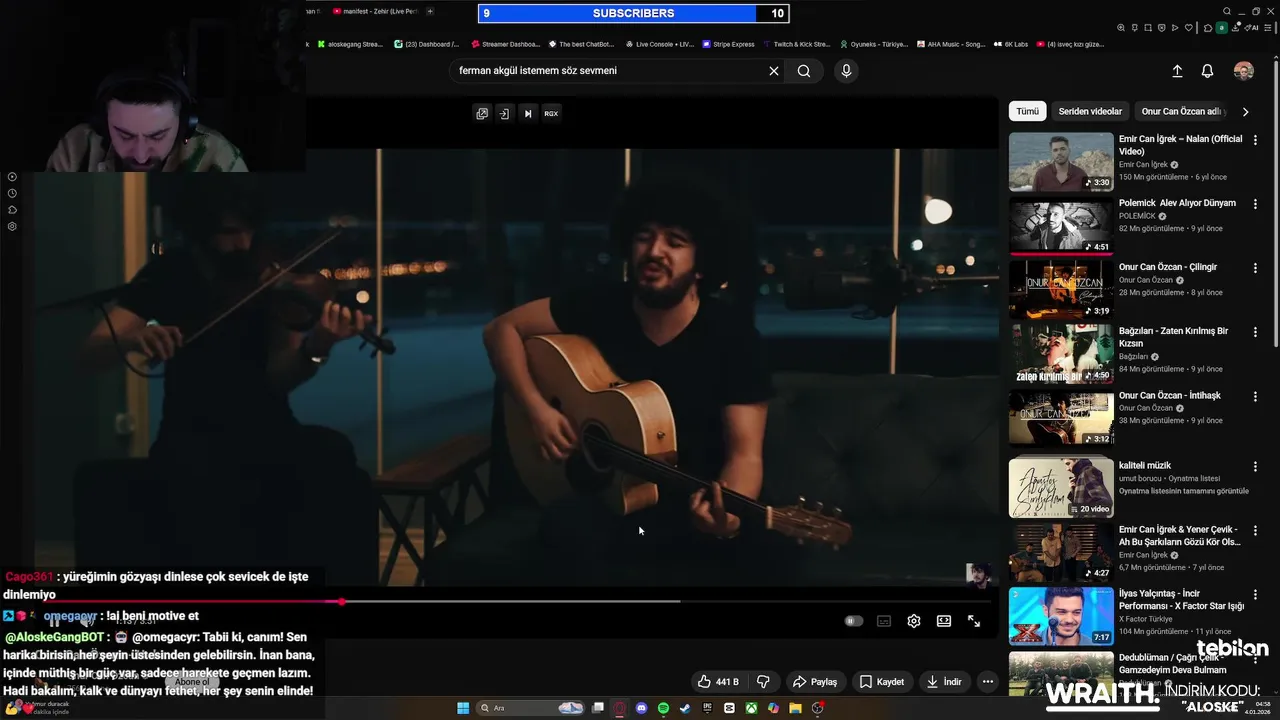
Task: Open options menu for Bağzıları Zaten Kırılmış
Action: click(x=1255, y=332)
